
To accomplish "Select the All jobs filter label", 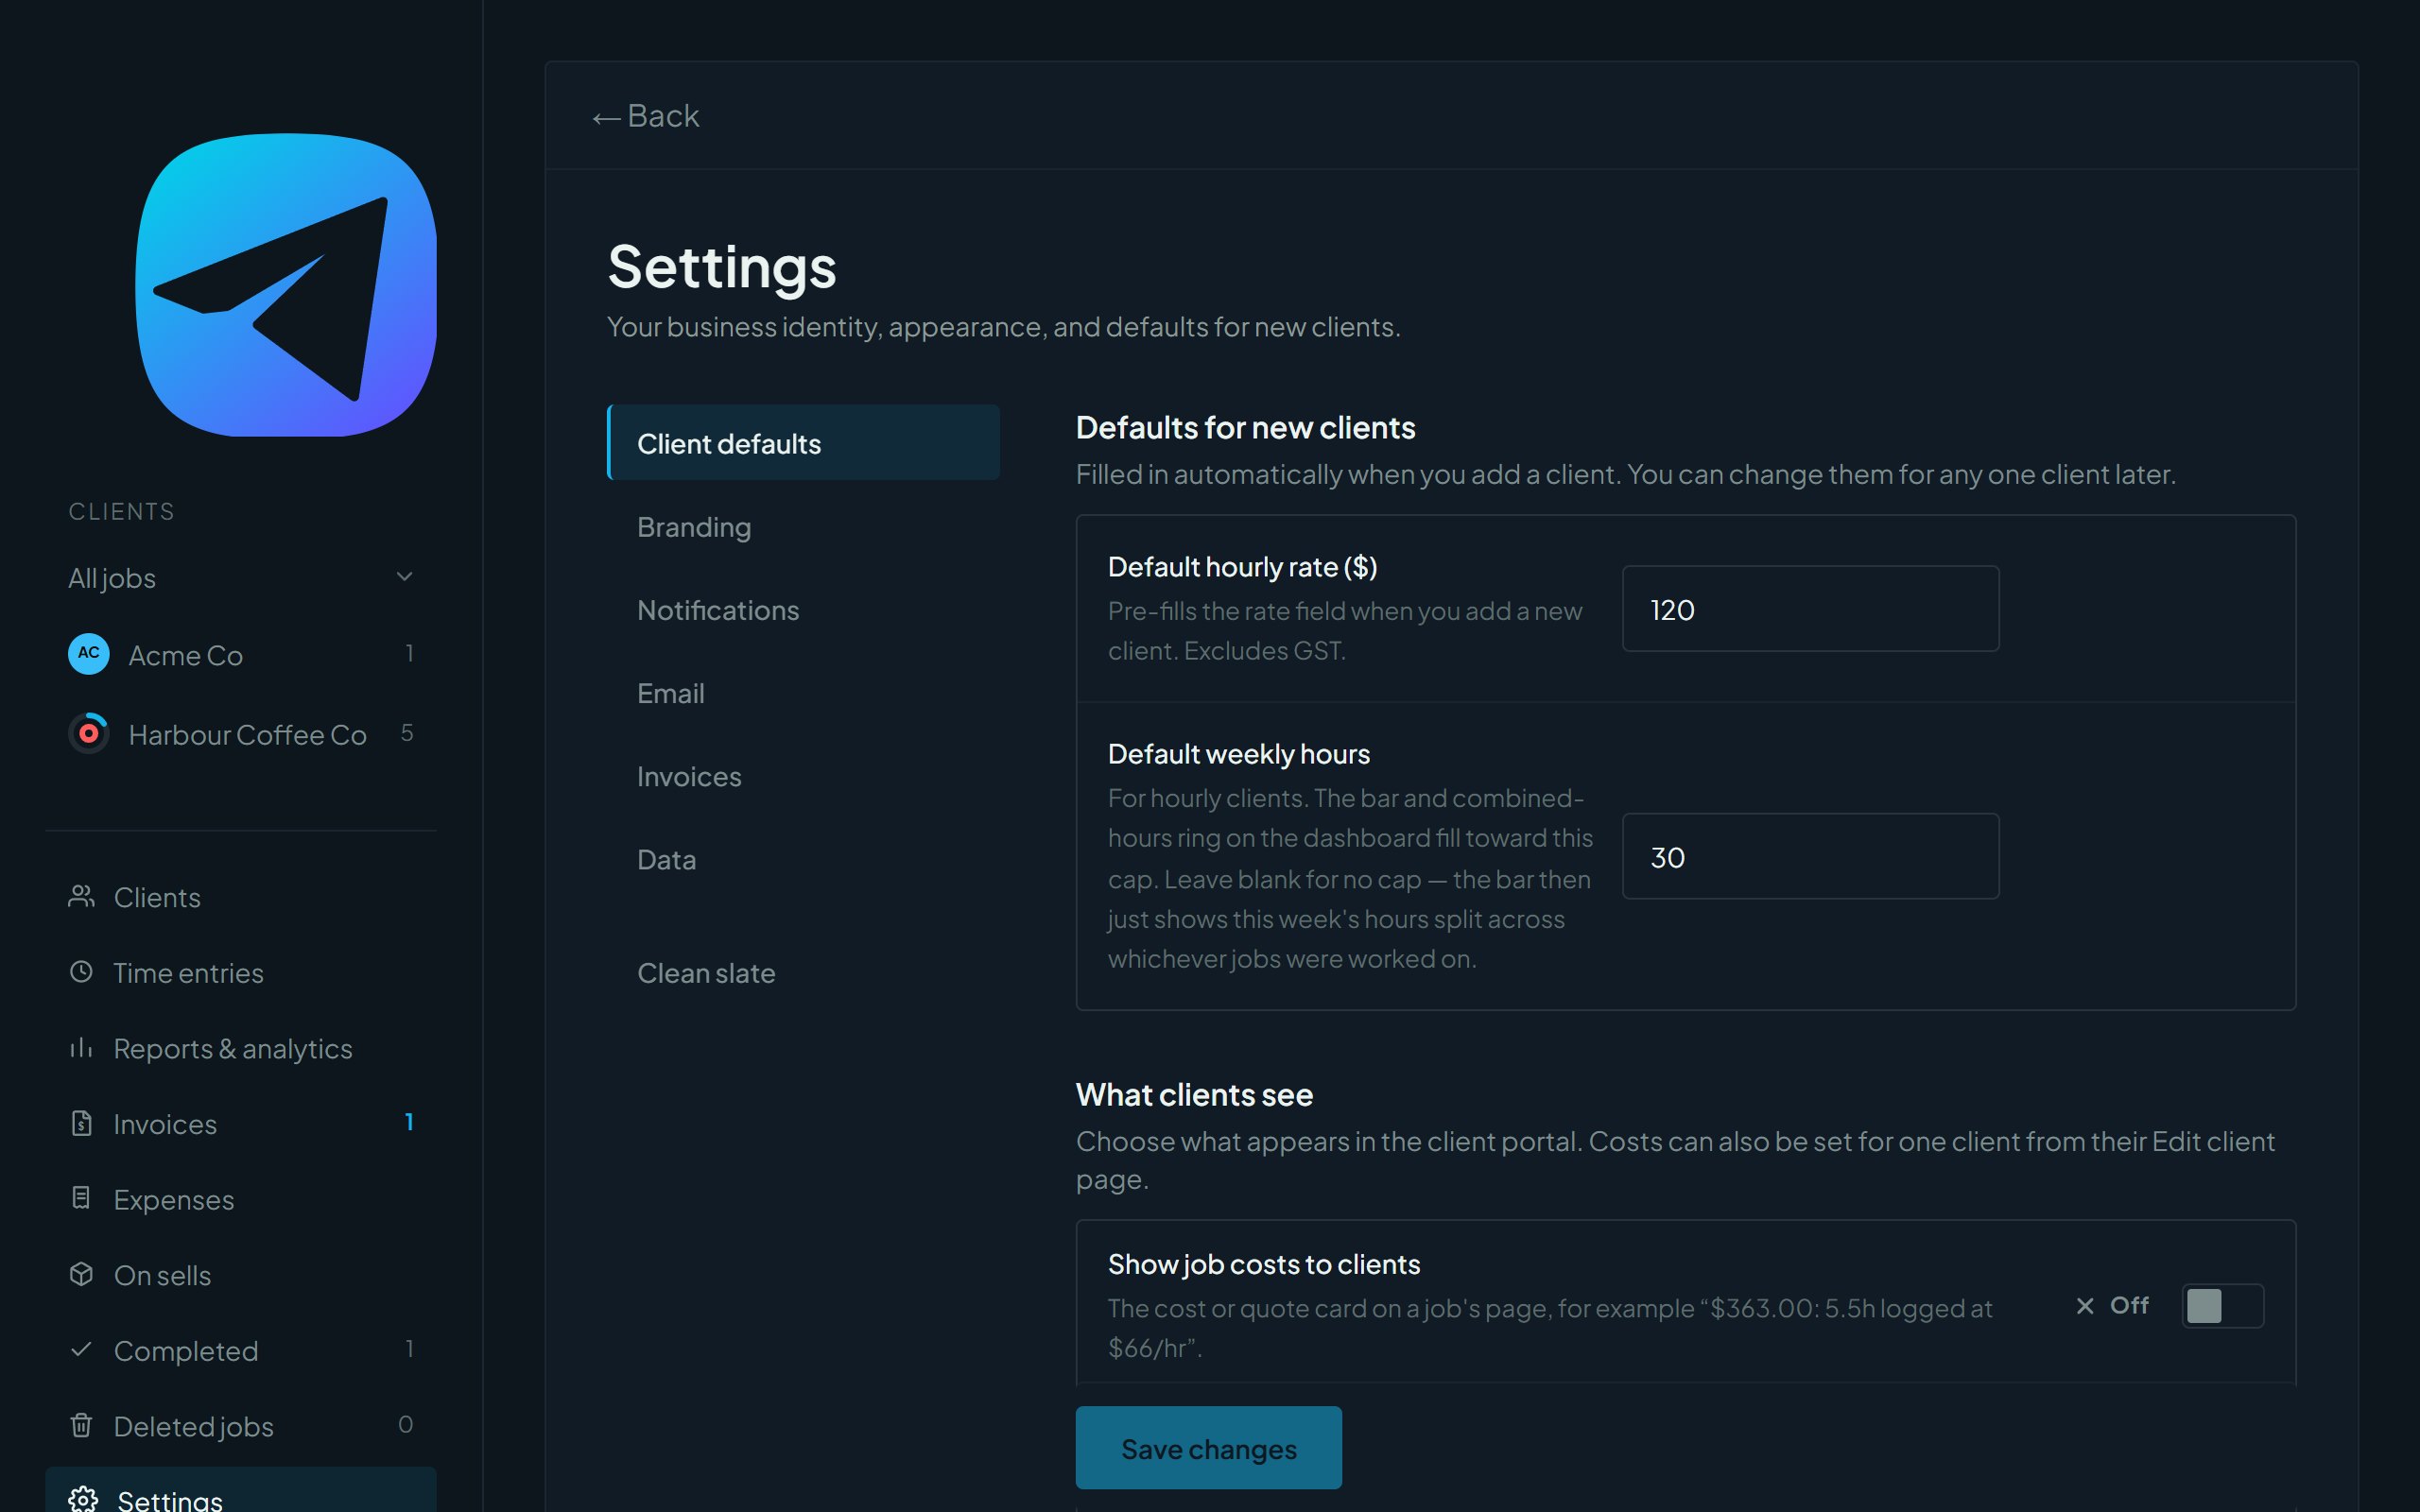I will coord(112,578).
